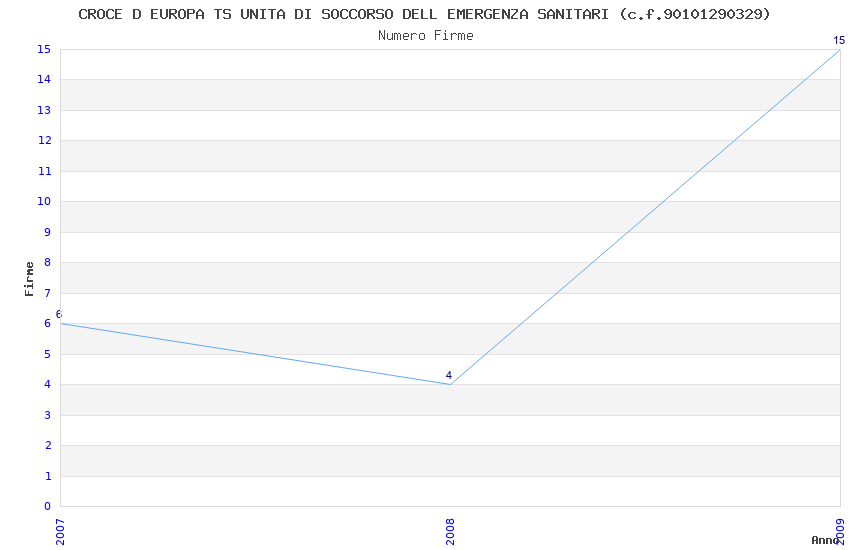Click the y-axis tick value 7
The height and width of the screenshot is (550, 850).
(x=48, y=293)
